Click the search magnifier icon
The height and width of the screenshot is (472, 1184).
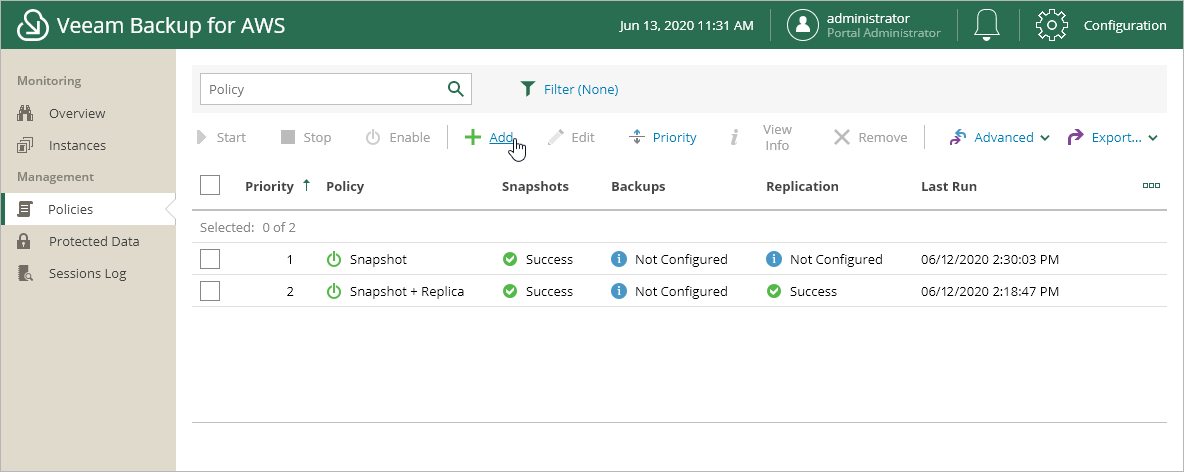pos(455,88)
